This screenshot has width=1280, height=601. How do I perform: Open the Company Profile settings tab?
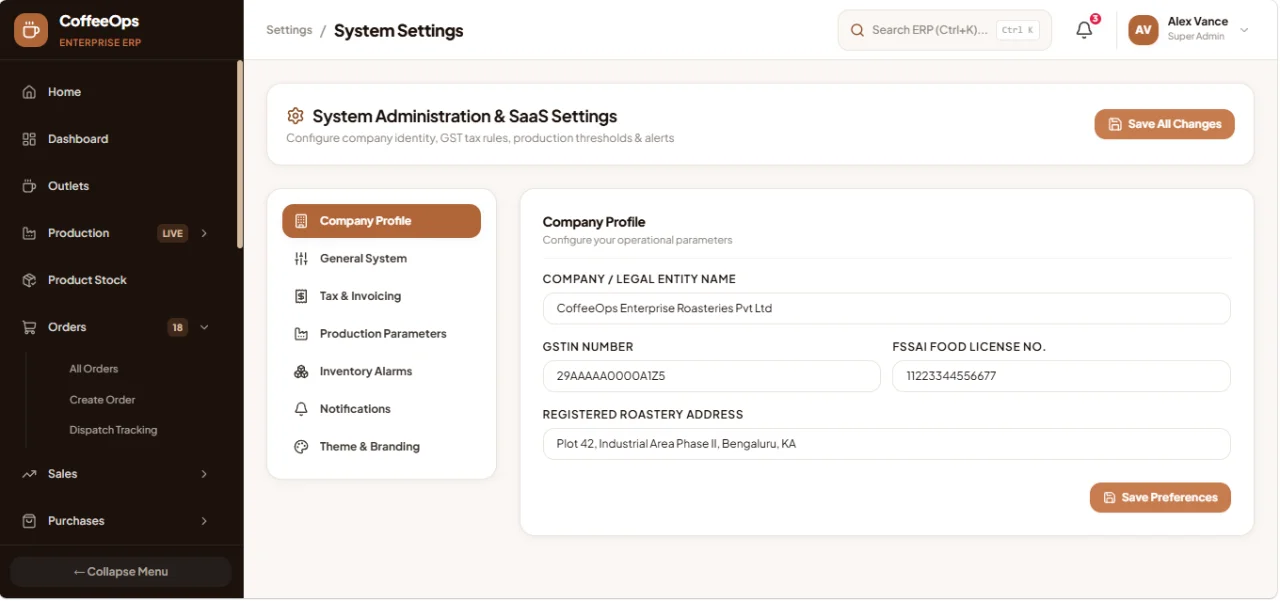pos(381,221)
